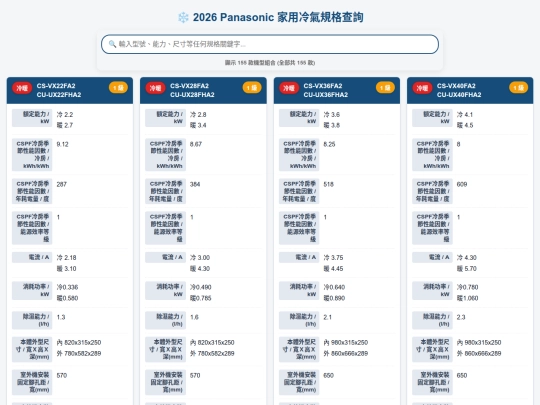Click the '冷0.640' power consumption value
Viewport: 540px width, 405px height.
pos(334,287)
